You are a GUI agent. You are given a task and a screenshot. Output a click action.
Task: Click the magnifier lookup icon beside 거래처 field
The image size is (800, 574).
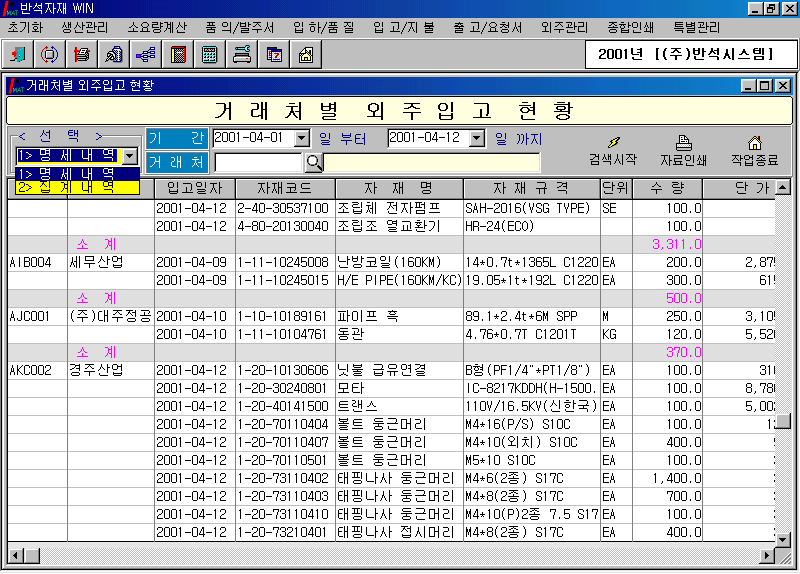(x=313, y=162)
